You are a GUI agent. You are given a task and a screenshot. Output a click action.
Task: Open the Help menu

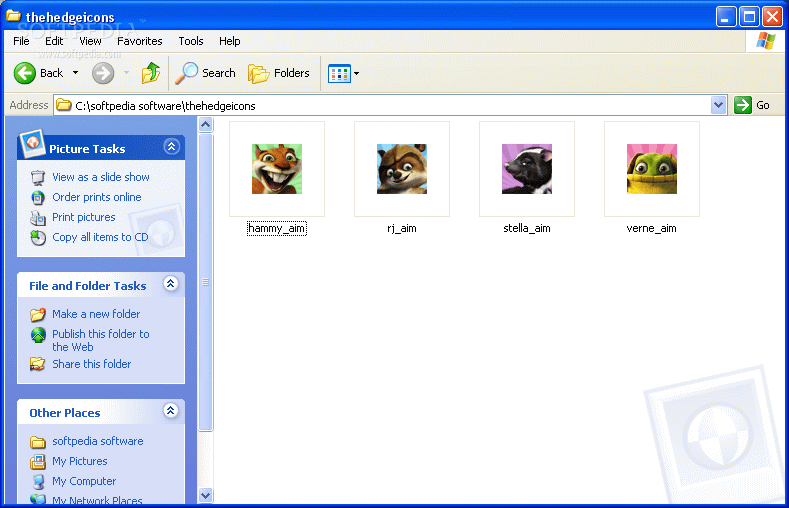[229, 41]
